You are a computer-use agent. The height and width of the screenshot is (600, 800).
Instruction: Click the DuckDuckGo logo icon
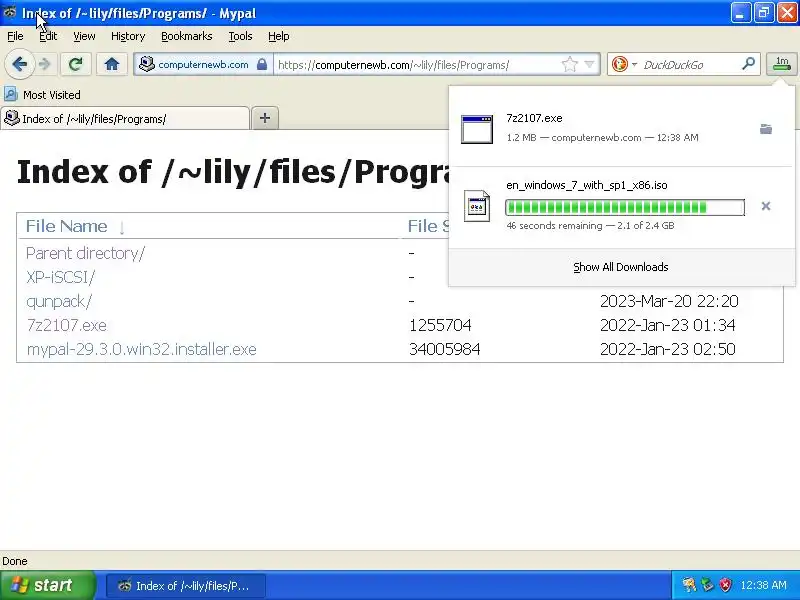point(619,64)
